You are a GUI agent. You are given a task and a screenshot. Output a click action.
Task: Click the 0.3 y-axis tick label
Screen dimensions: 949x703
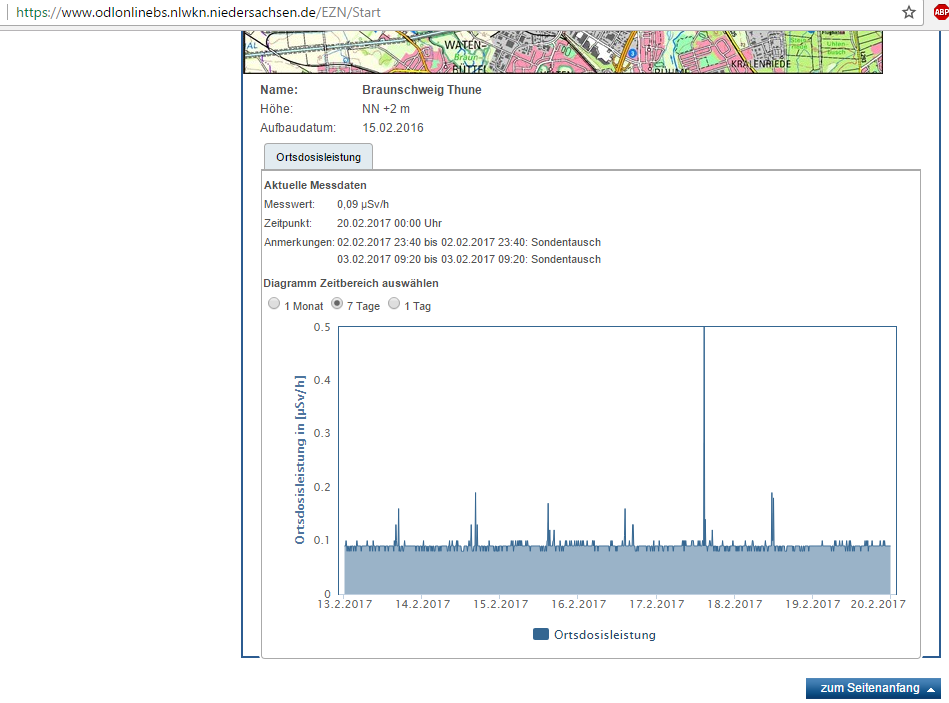tap(322, 433)
